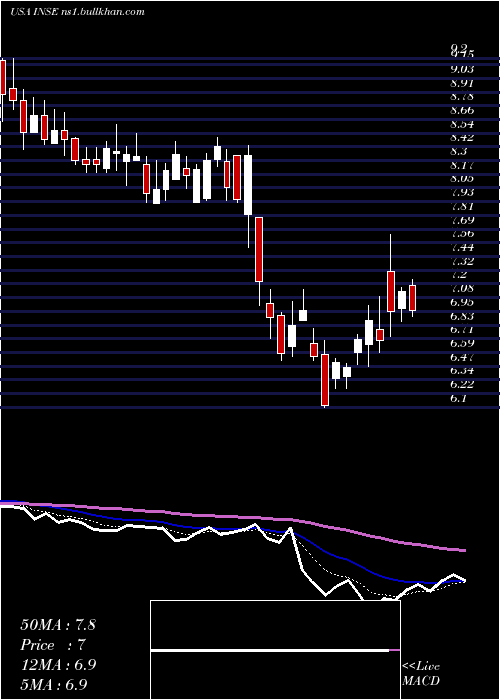500x700 pixels.
Task: Click the 8.66 price axis label
Action: (x=462, y=110)
